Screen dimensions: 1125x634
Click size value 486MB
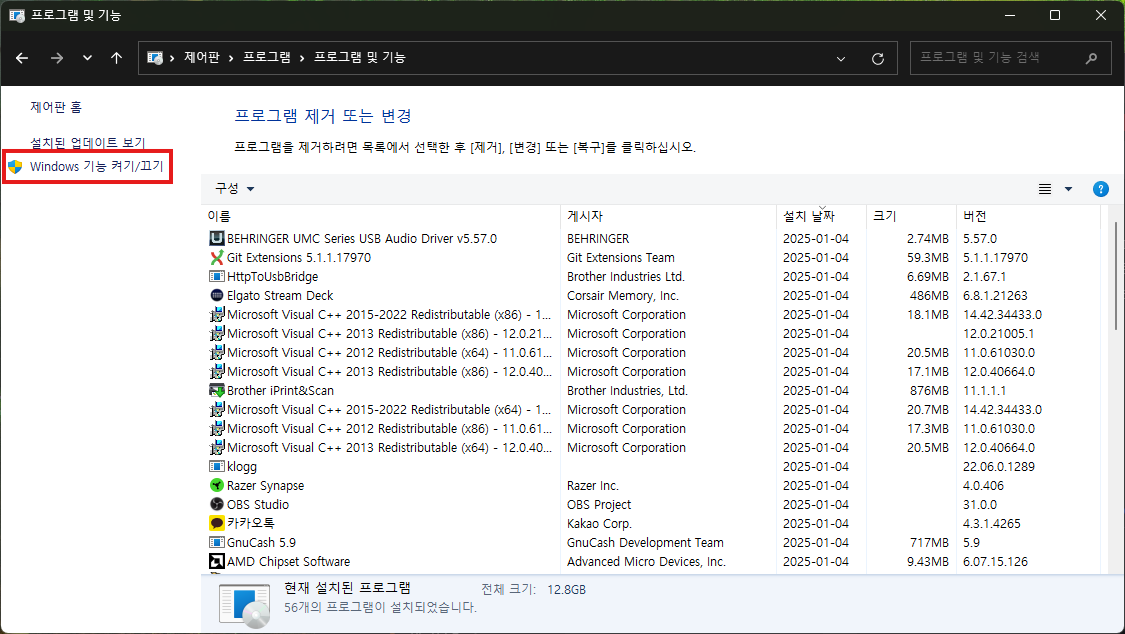point(929,295)
